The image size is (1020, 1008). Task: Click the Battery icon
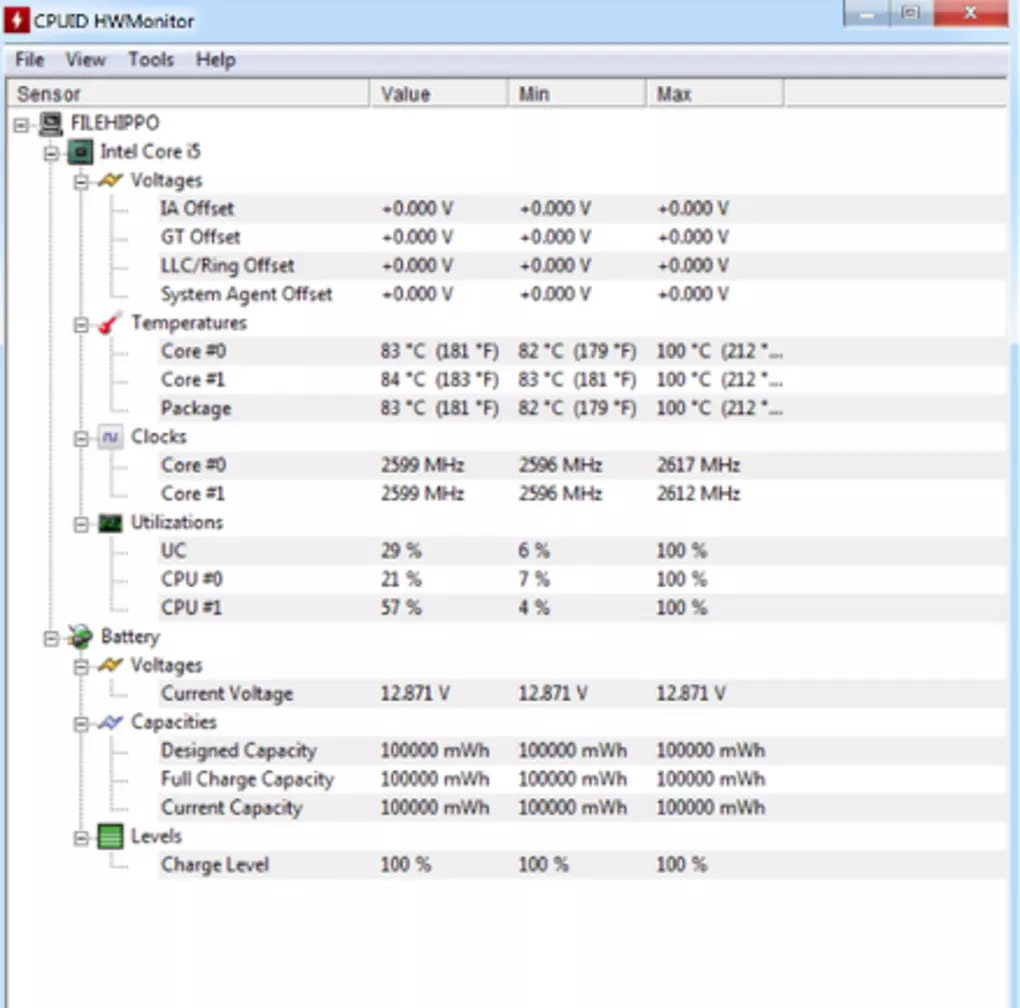point(81,637)
